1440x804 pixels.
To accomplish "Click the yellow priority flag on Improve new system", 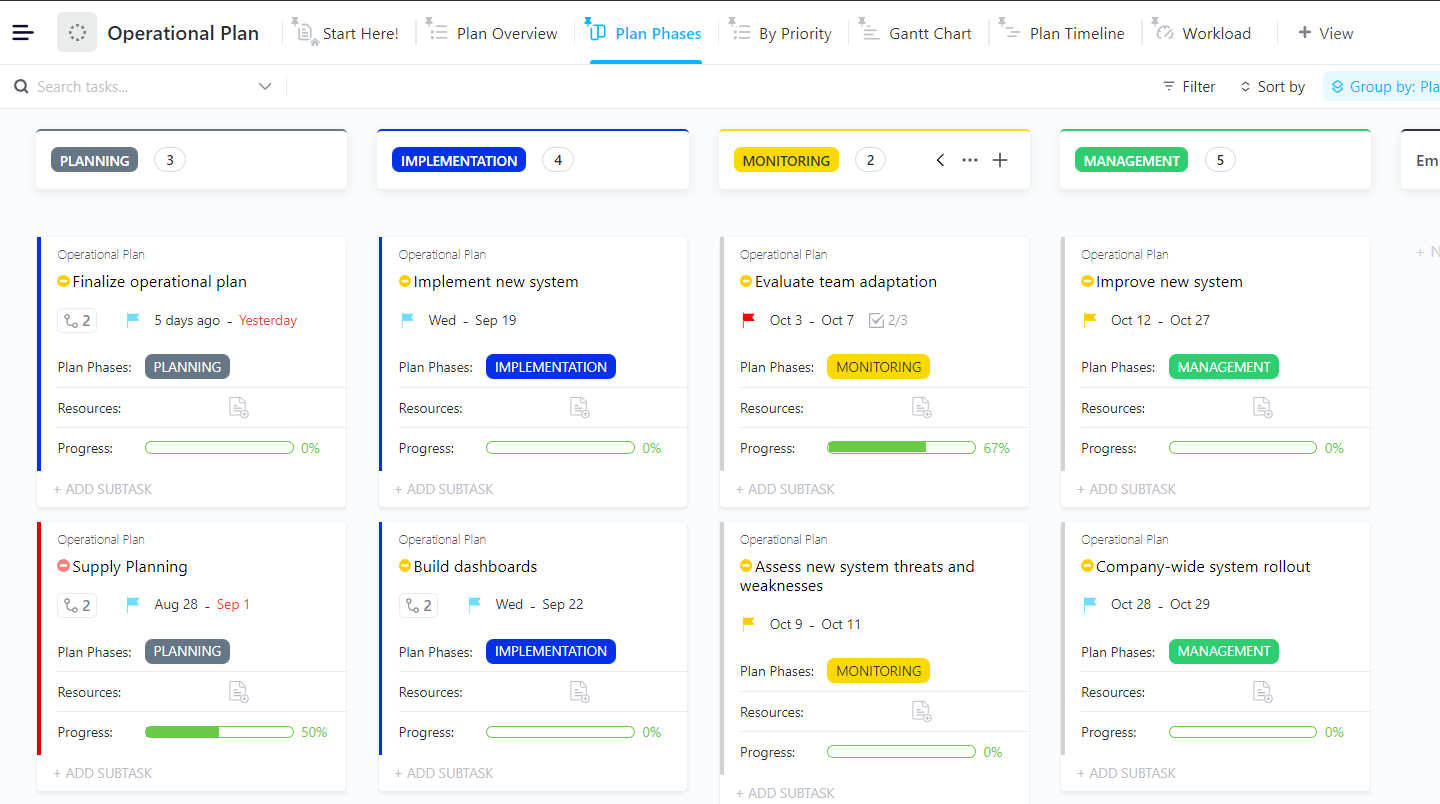I will click(x=1090, y=320).
